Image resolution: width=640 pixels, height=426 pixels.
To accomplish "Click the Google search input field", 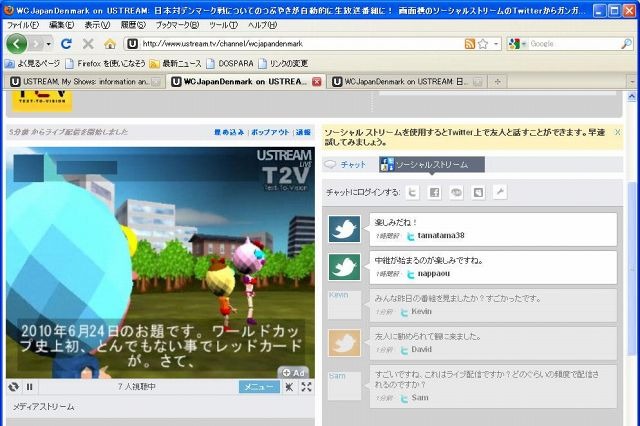I will pyautogui.click(x=573, y=44).
